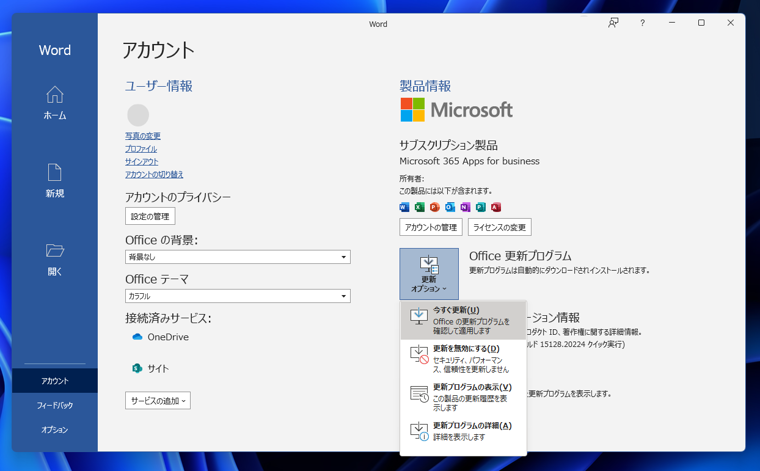Click the Microsoft logo
This screenshot has height=471, width=760.
click(456, 110)
